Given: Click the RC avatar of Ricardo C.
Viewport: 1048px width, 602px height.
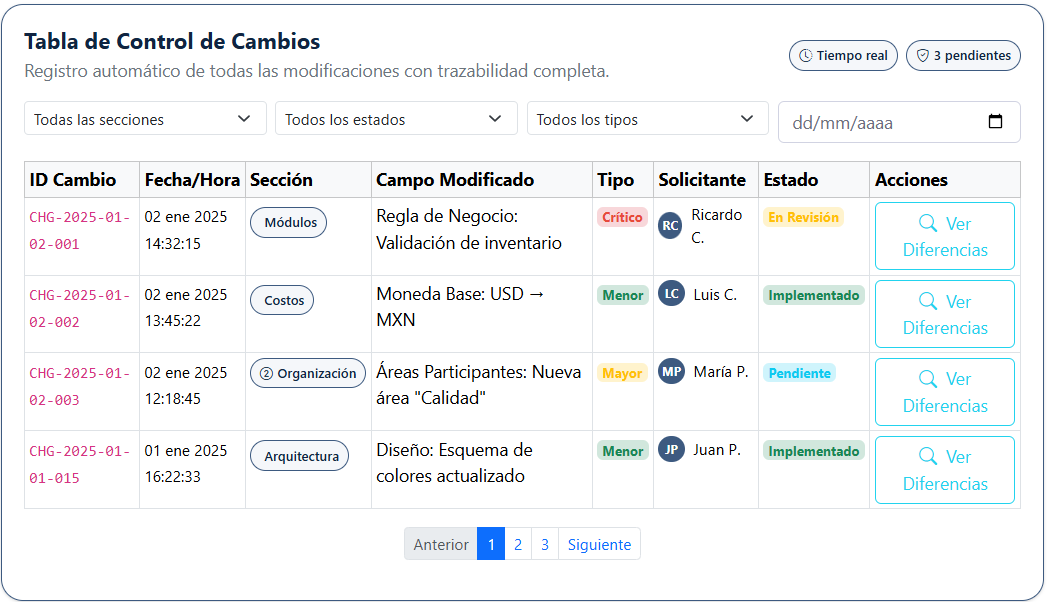Looking at the screenshot, I should [x=670, y=226].
